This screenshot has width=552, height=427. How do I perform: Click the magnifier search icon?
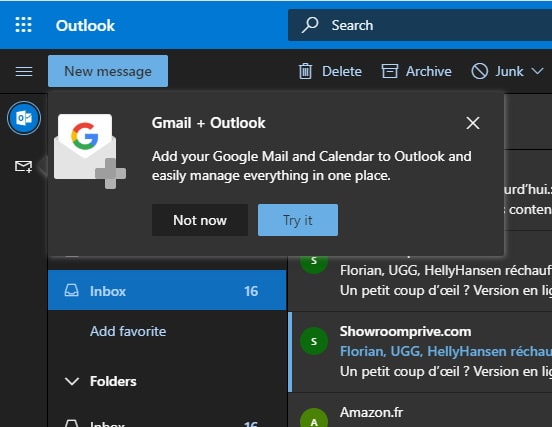310,25
